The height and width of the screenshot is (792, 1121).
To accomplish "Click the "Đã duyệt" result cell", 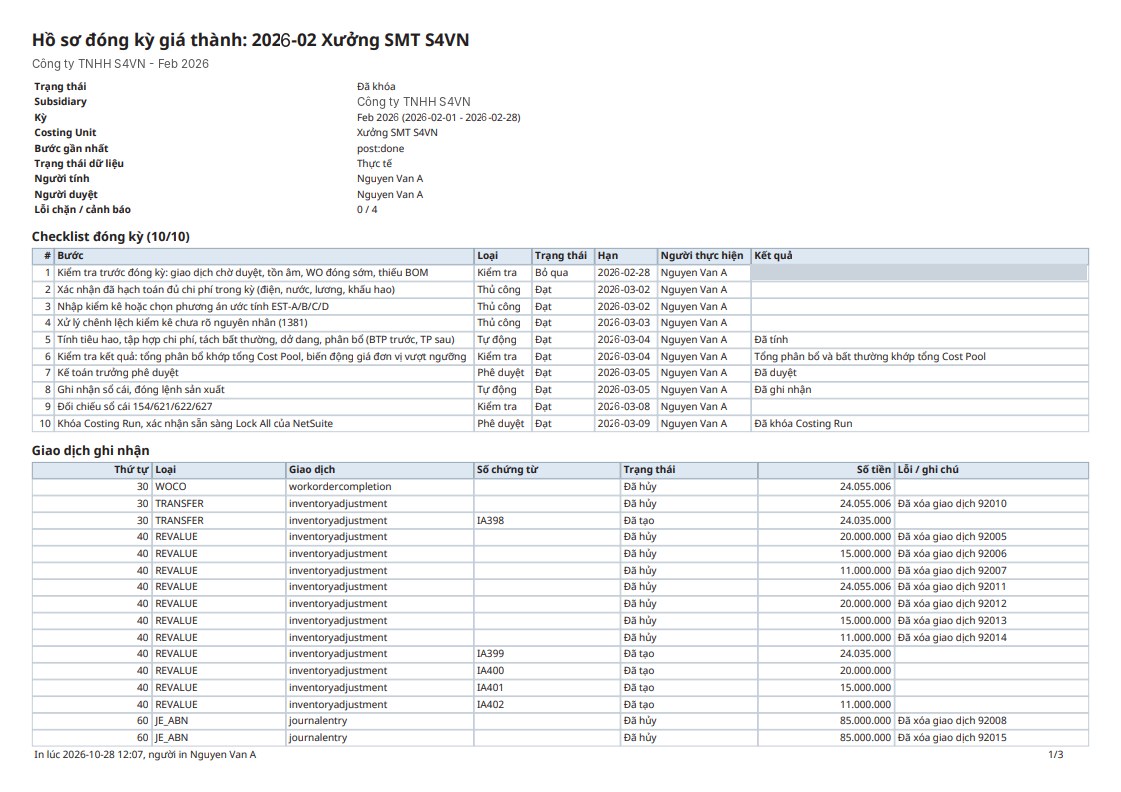I will coord(919,373).
